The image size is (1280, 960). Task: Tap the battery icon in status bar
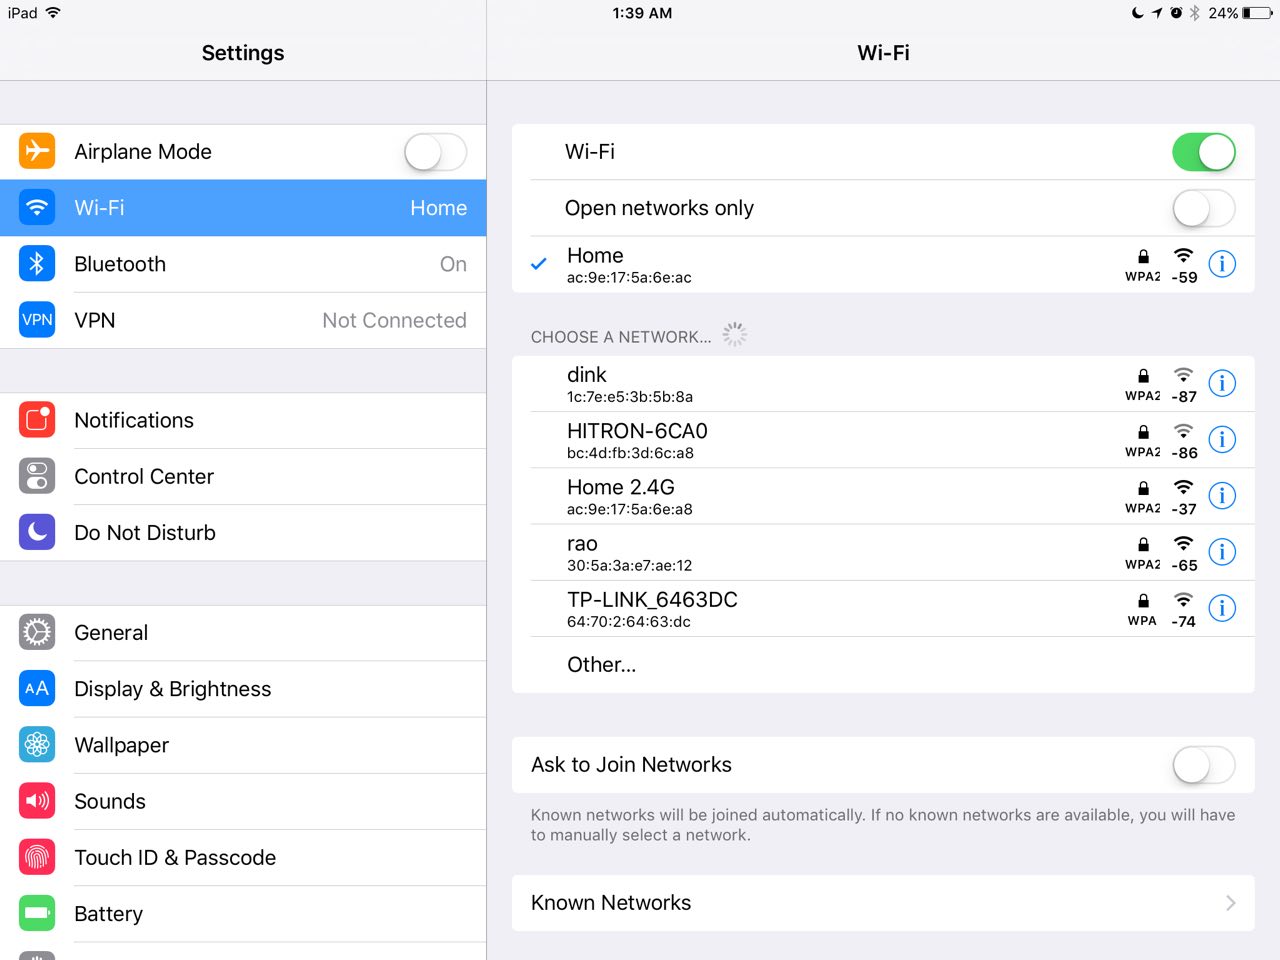[1258, 13]
